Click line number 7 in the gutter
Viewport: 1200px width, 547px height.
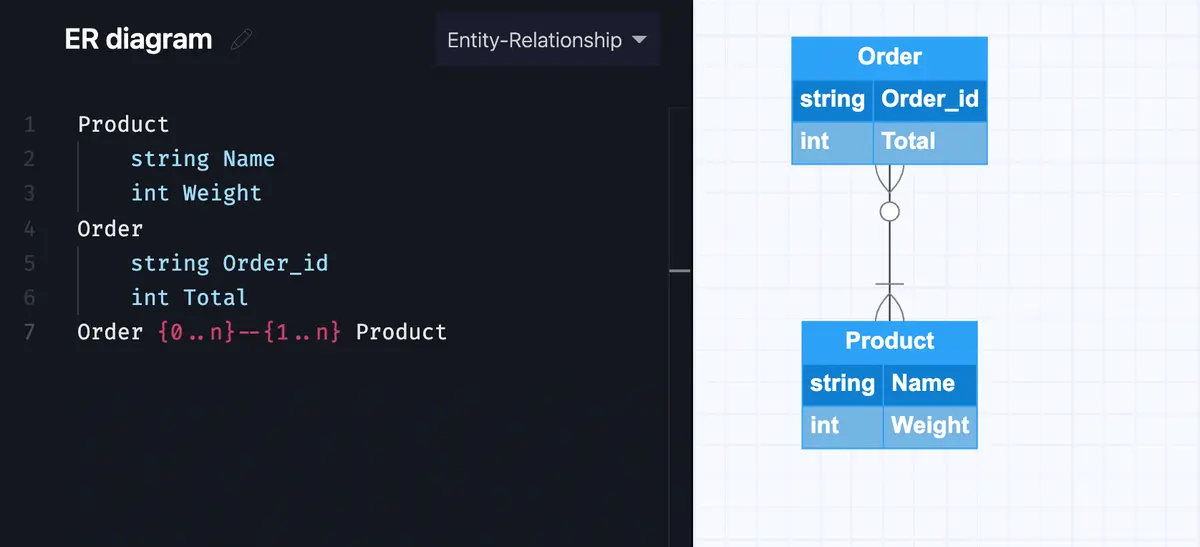click(x=29, y=332)
